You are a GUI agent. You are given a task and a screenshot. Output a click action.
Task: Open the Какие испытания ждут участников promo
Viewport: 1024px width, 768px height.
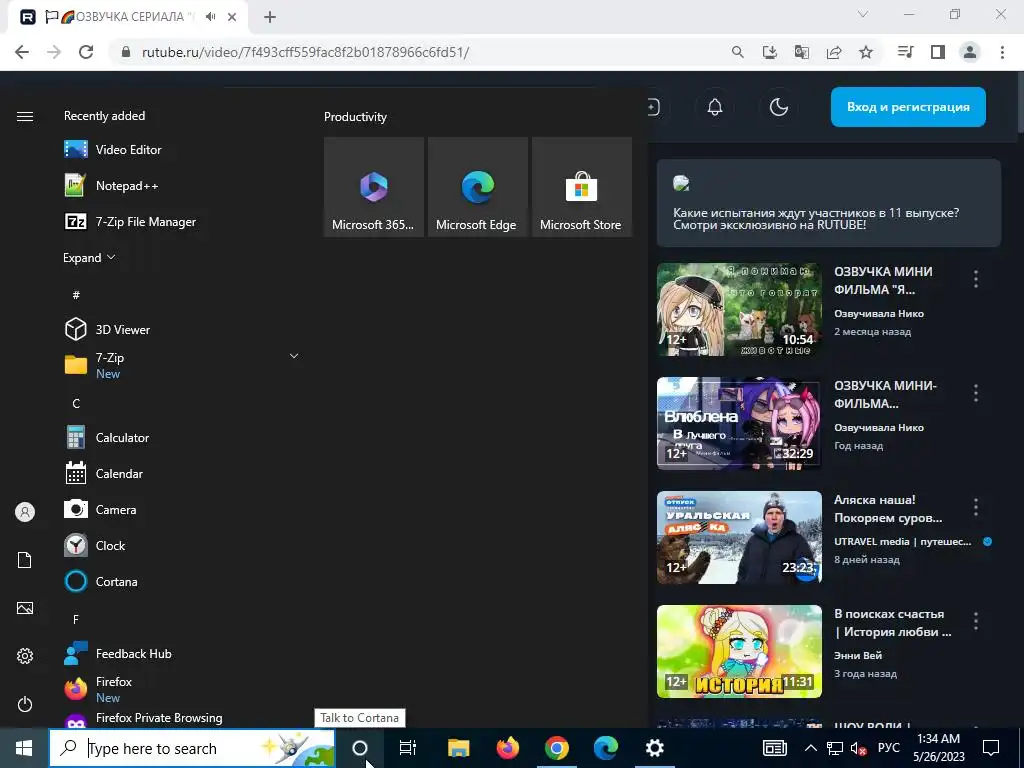pyautogui.click(x=828, y=203)
